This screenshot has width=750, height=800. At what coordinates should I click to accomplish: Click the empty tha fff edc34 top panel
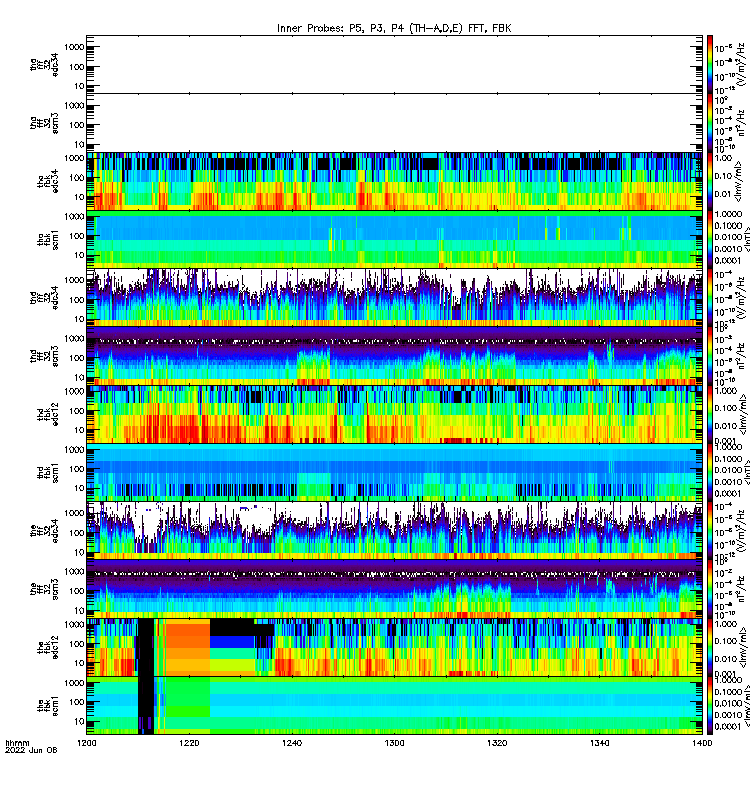[x=394, y=64]
